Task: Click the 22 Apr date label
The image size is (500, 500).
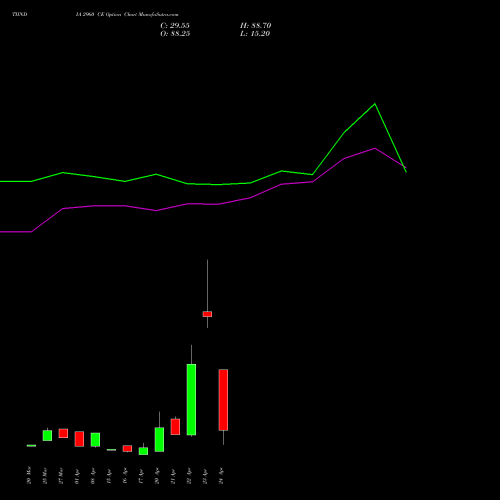Action: pyautogui.click(x=189, y=476)
